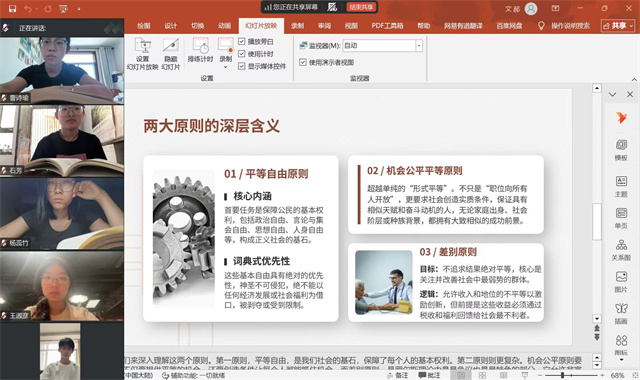Toggle Show Media Controls (显示媒体控件) checkbox
The height and width of the screenshot is (380, 640).
point(242,66)
